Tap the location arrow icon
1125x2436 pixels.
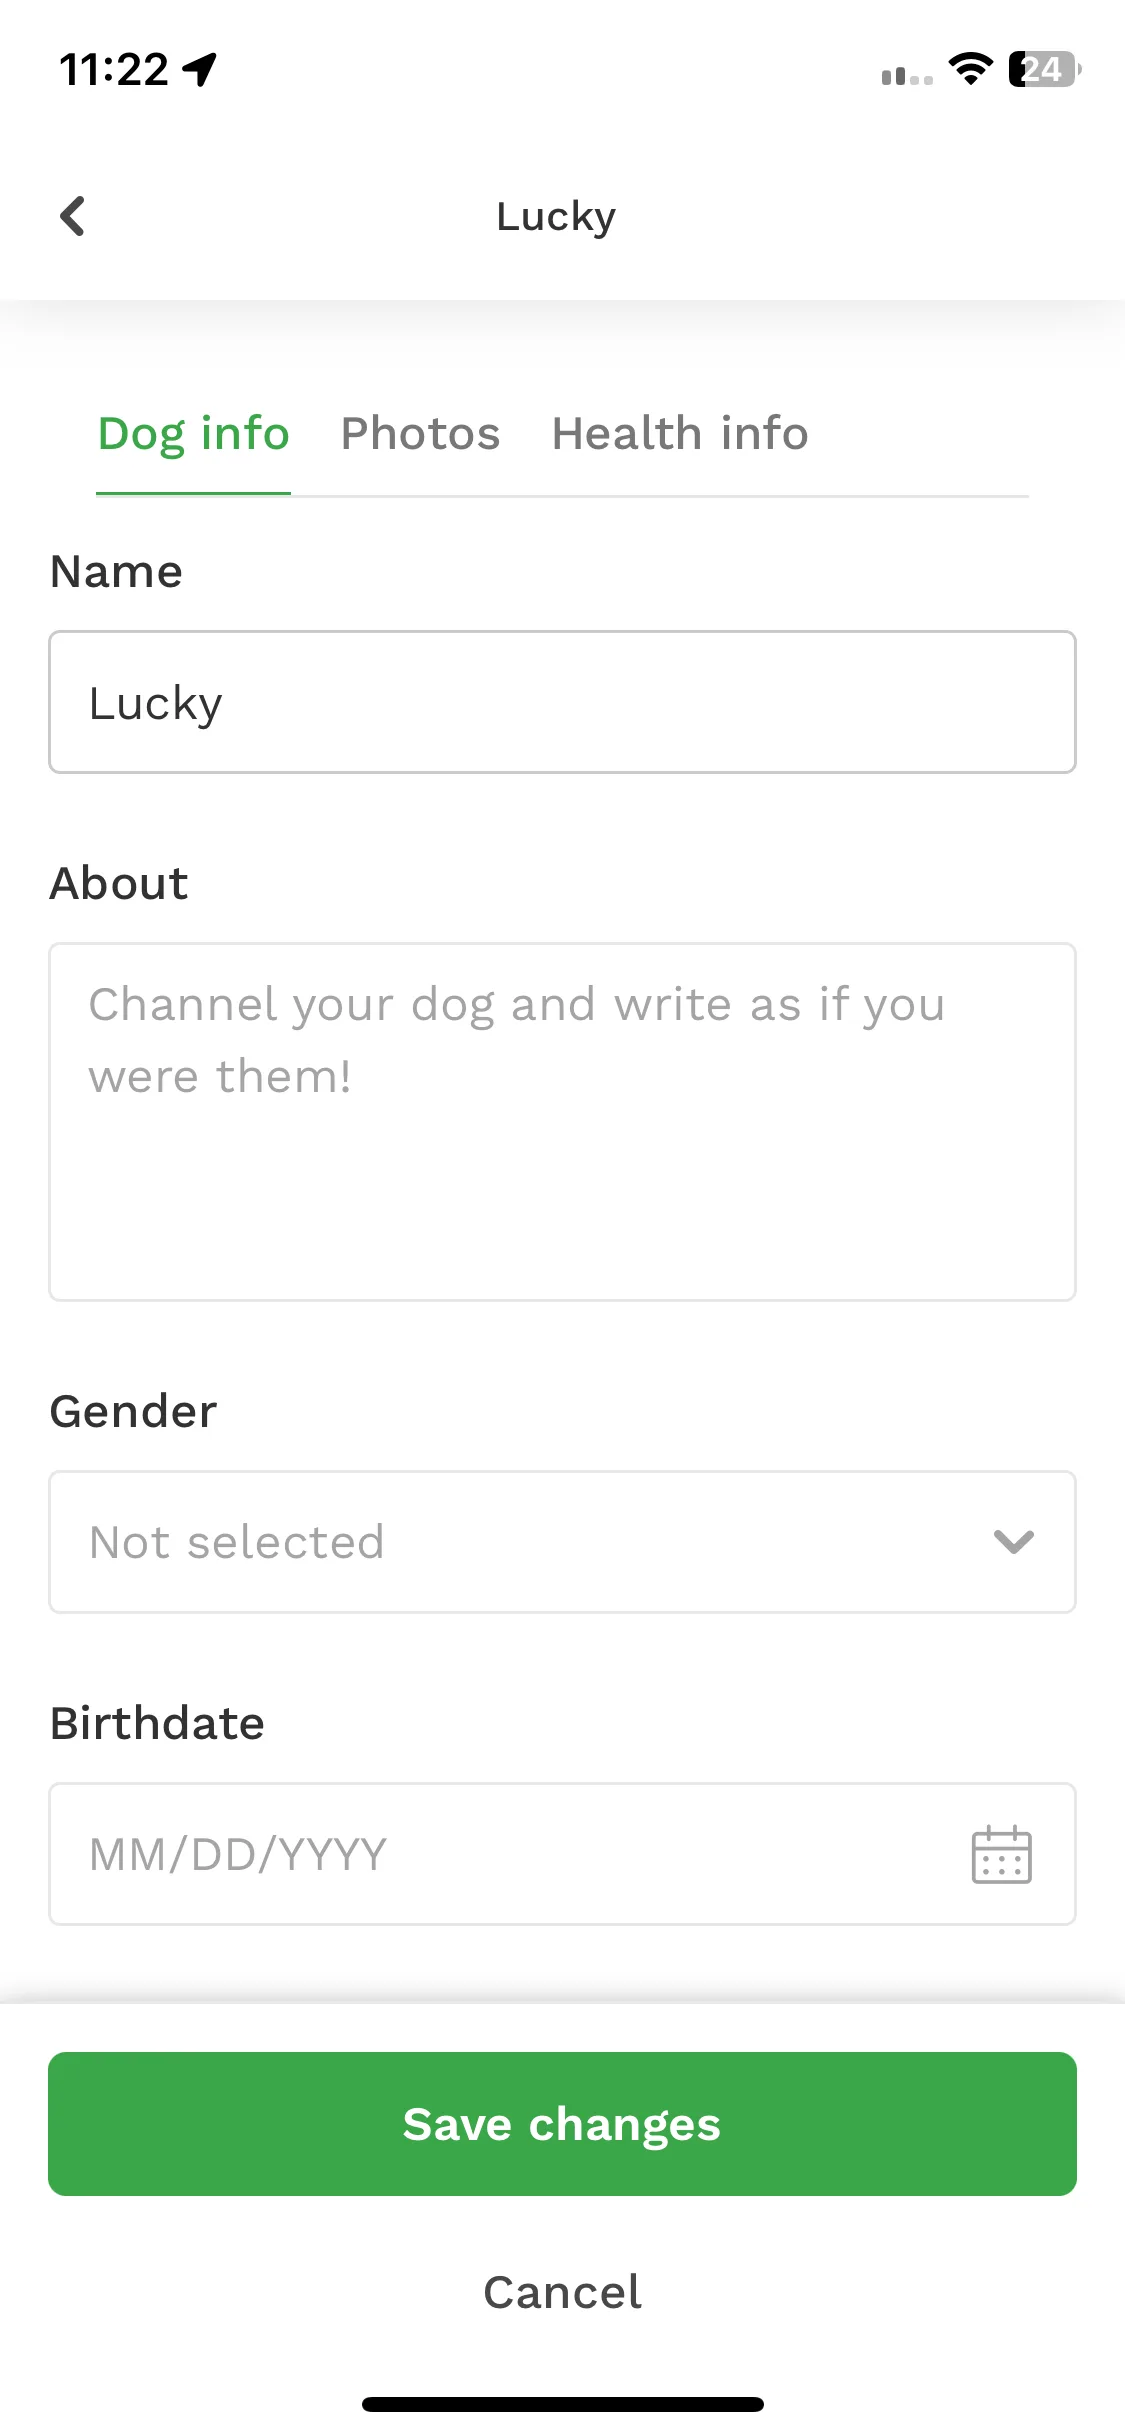click(x=200, y=69)
